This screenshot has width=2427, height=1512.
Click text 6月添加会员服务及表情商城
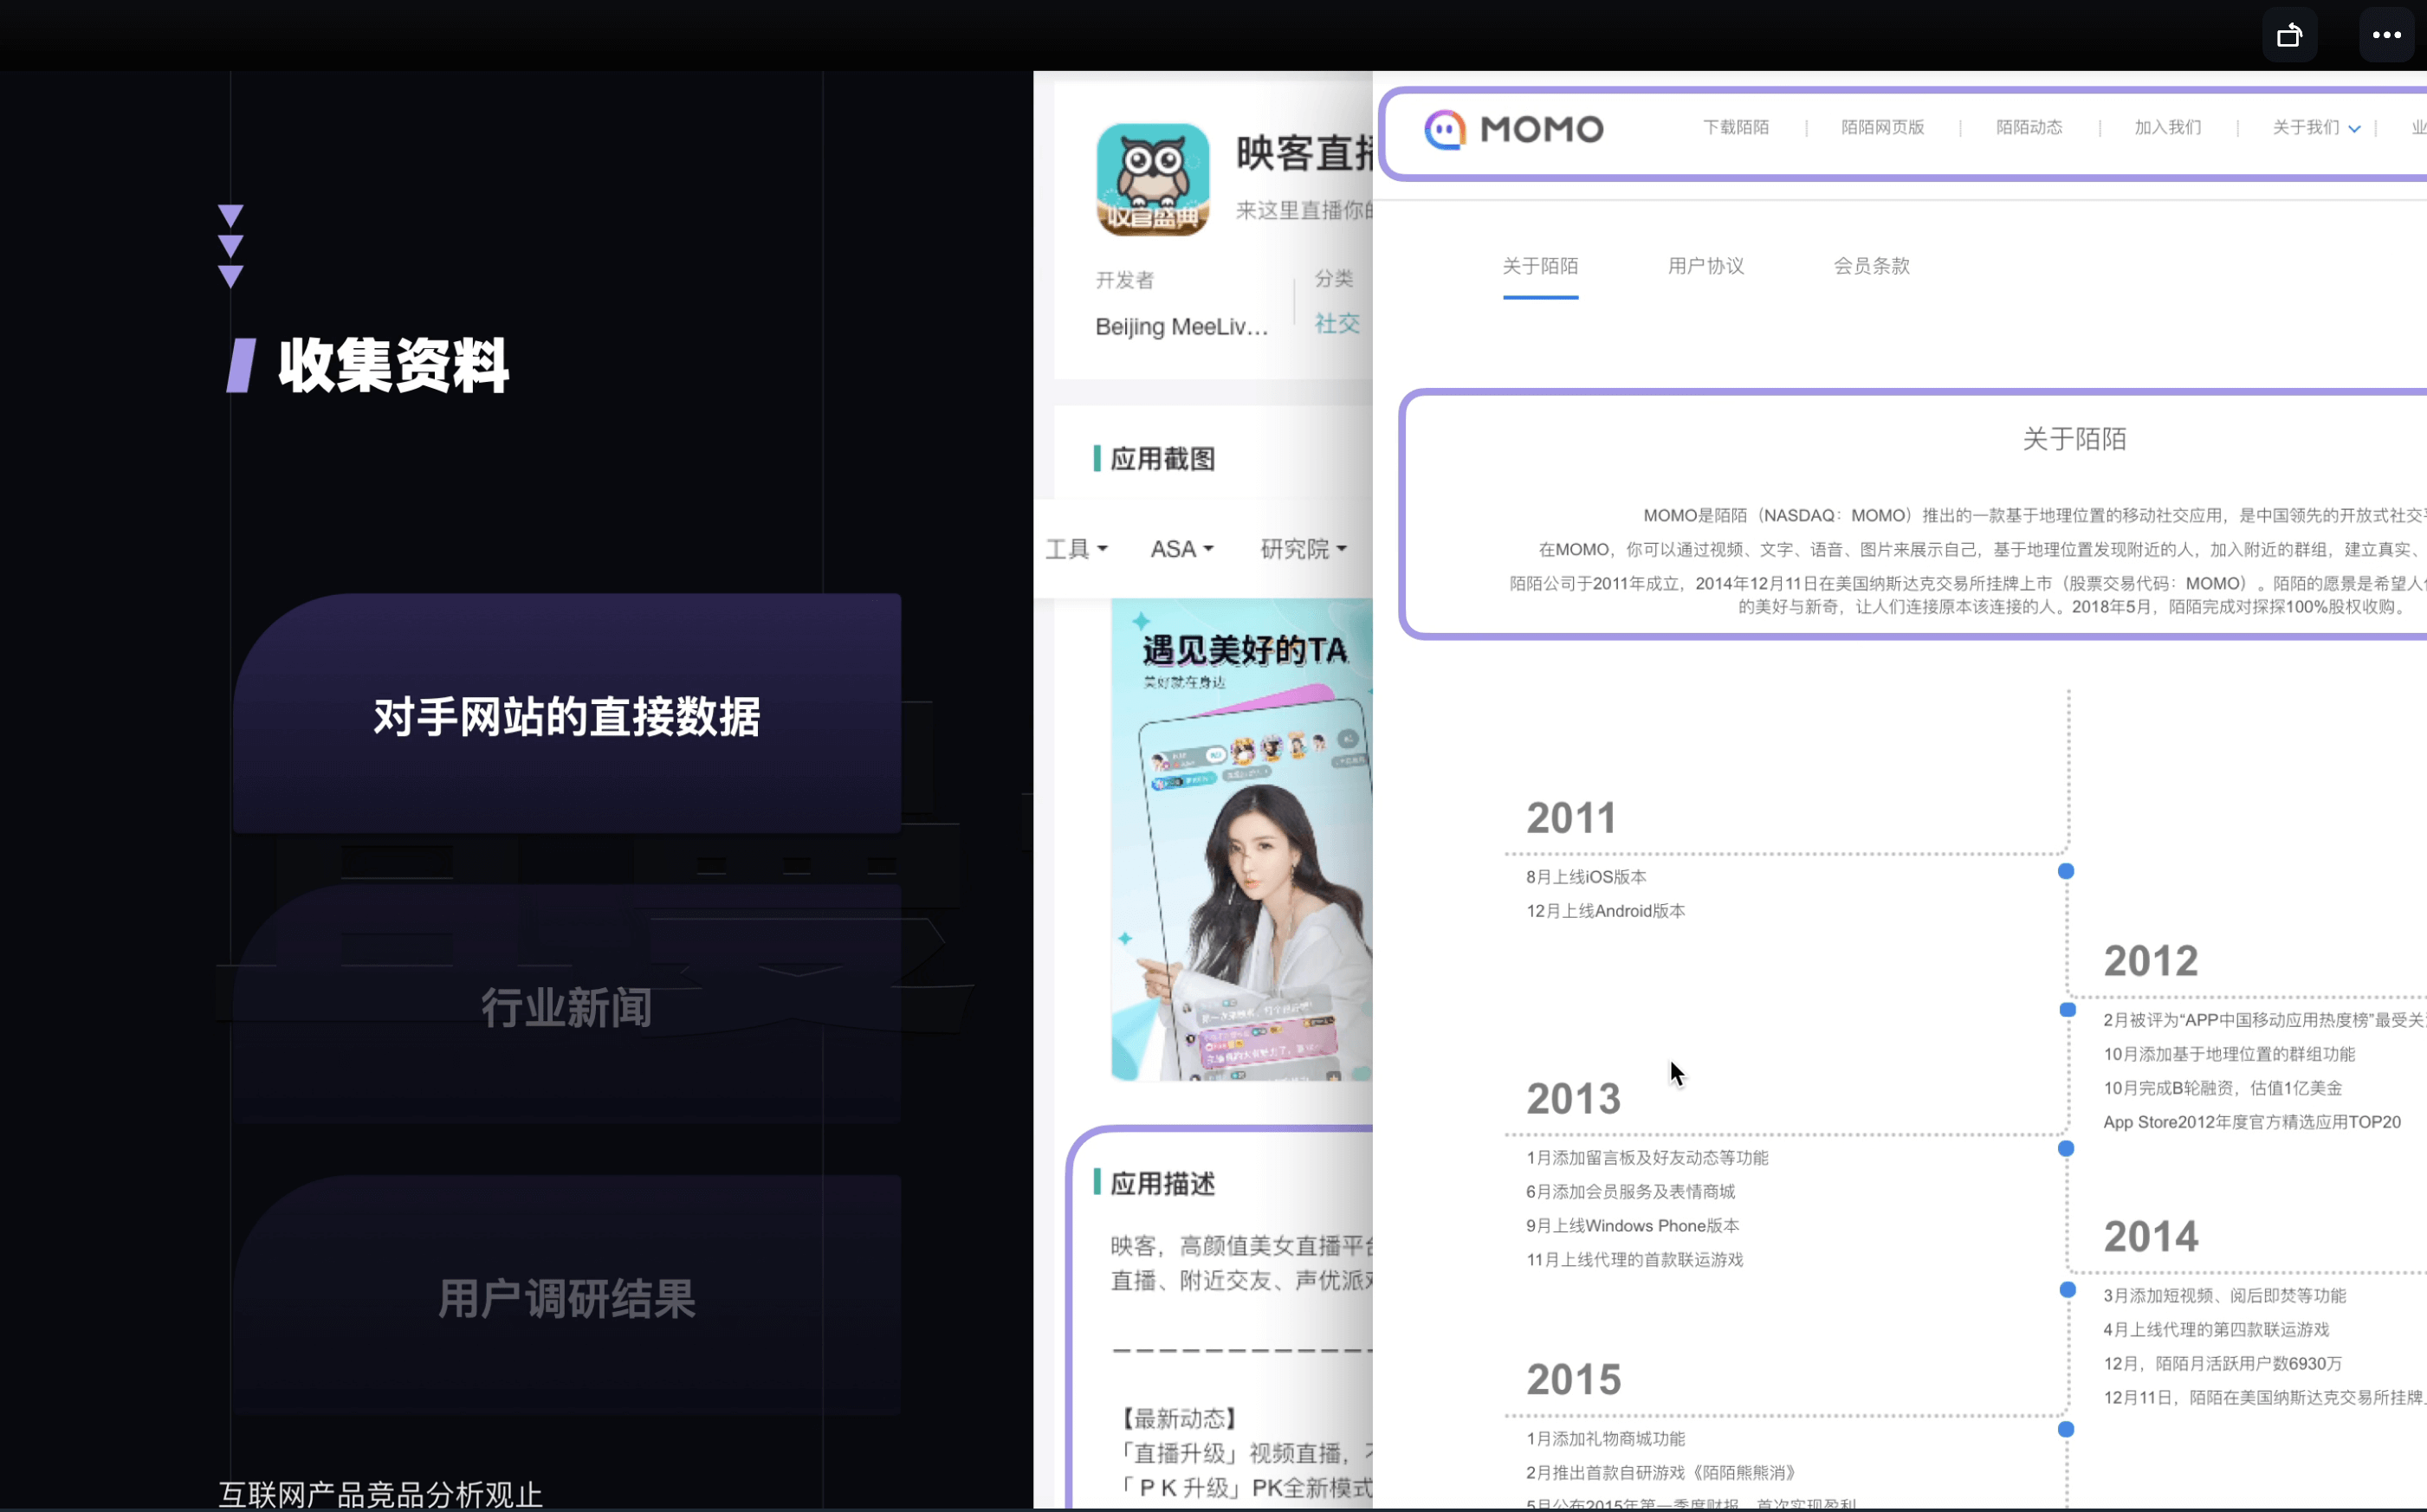(x=1630, y=1192)
